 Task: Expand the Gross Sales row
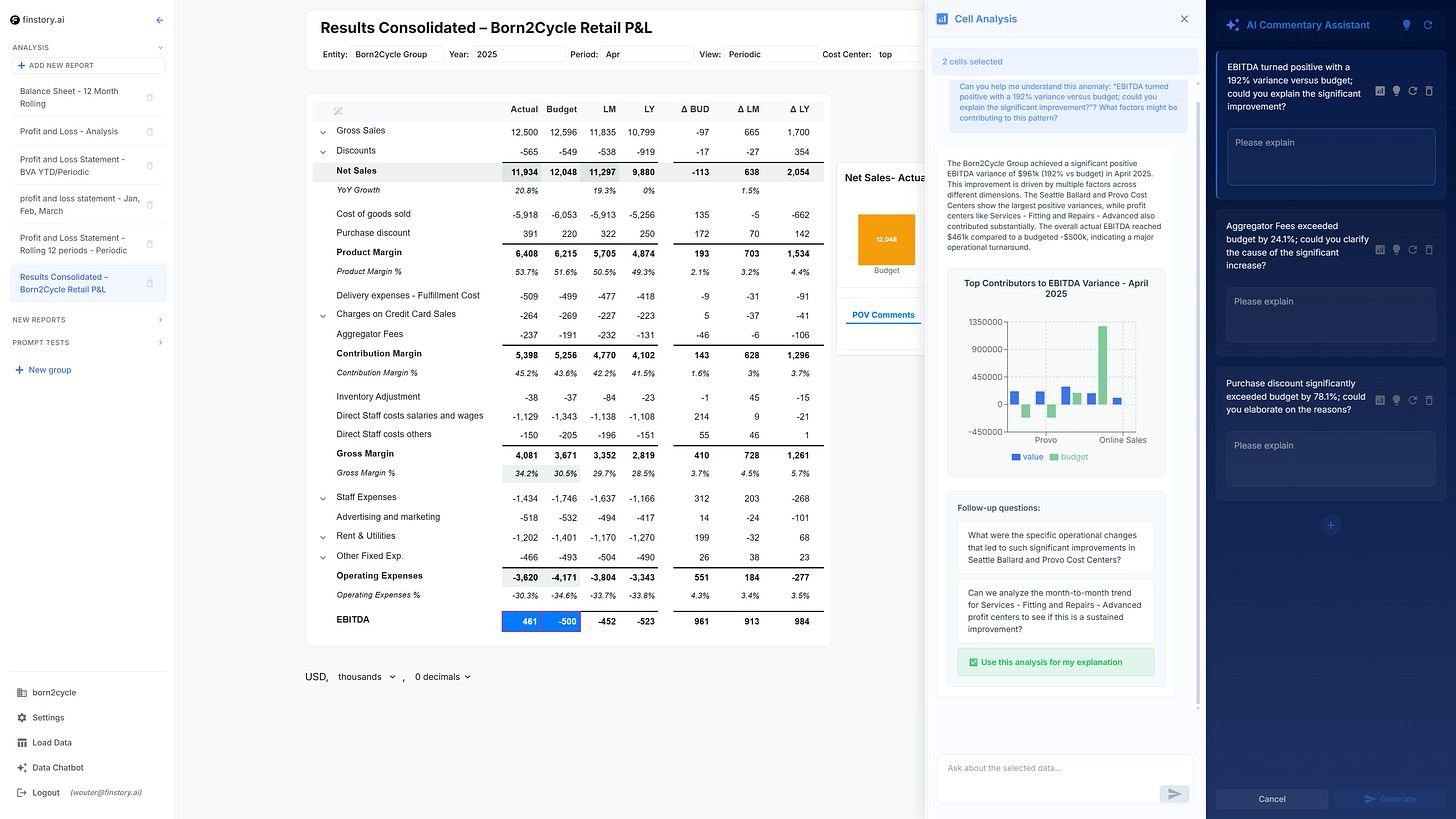coord(323,132)
